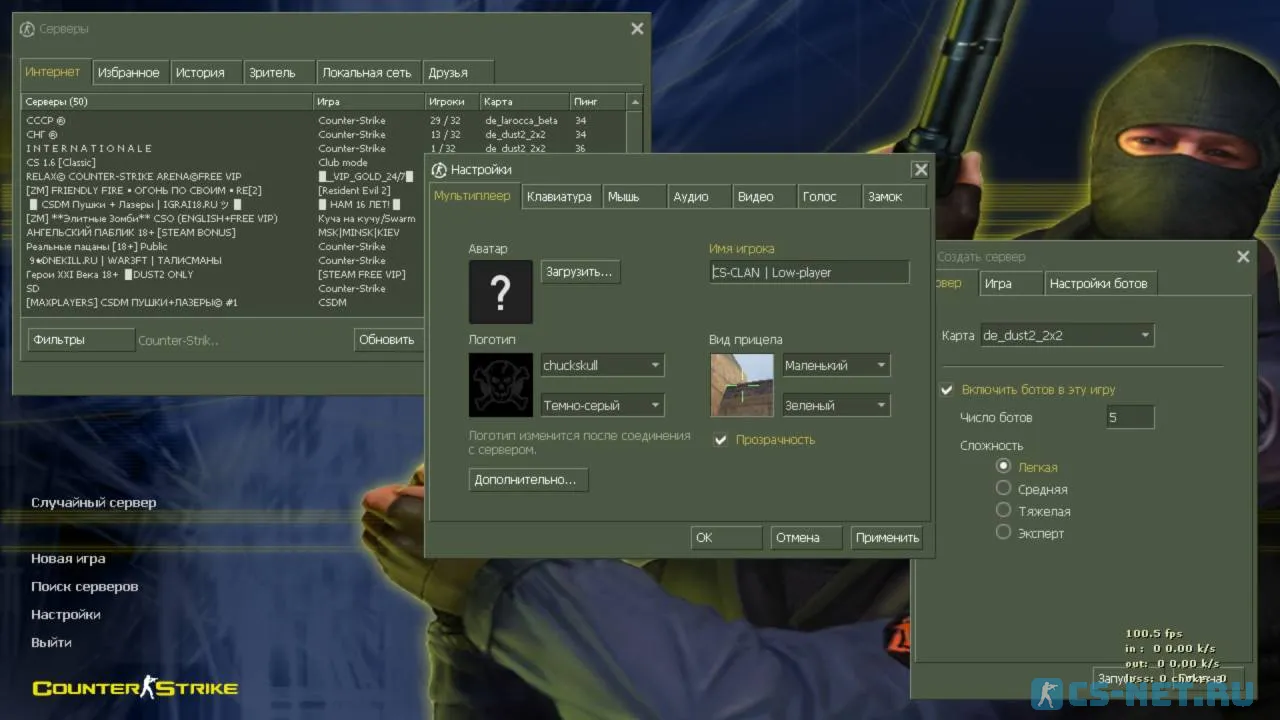Confirm settings with the OK button

[726, 538]
